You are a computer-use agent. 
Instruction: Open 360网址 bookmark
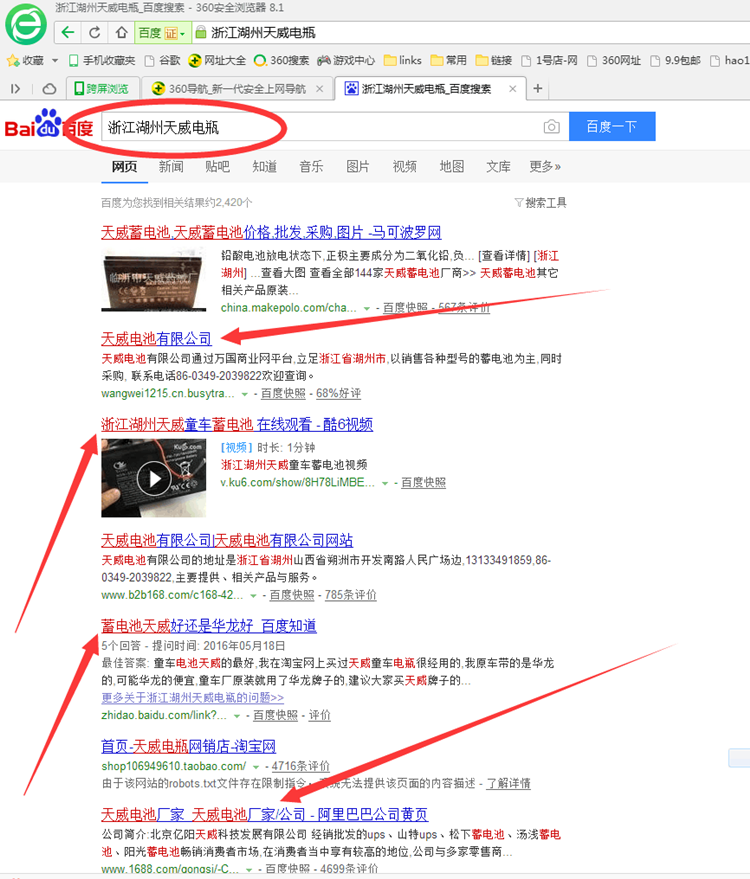pyautogui.click(x=614, y=61)
